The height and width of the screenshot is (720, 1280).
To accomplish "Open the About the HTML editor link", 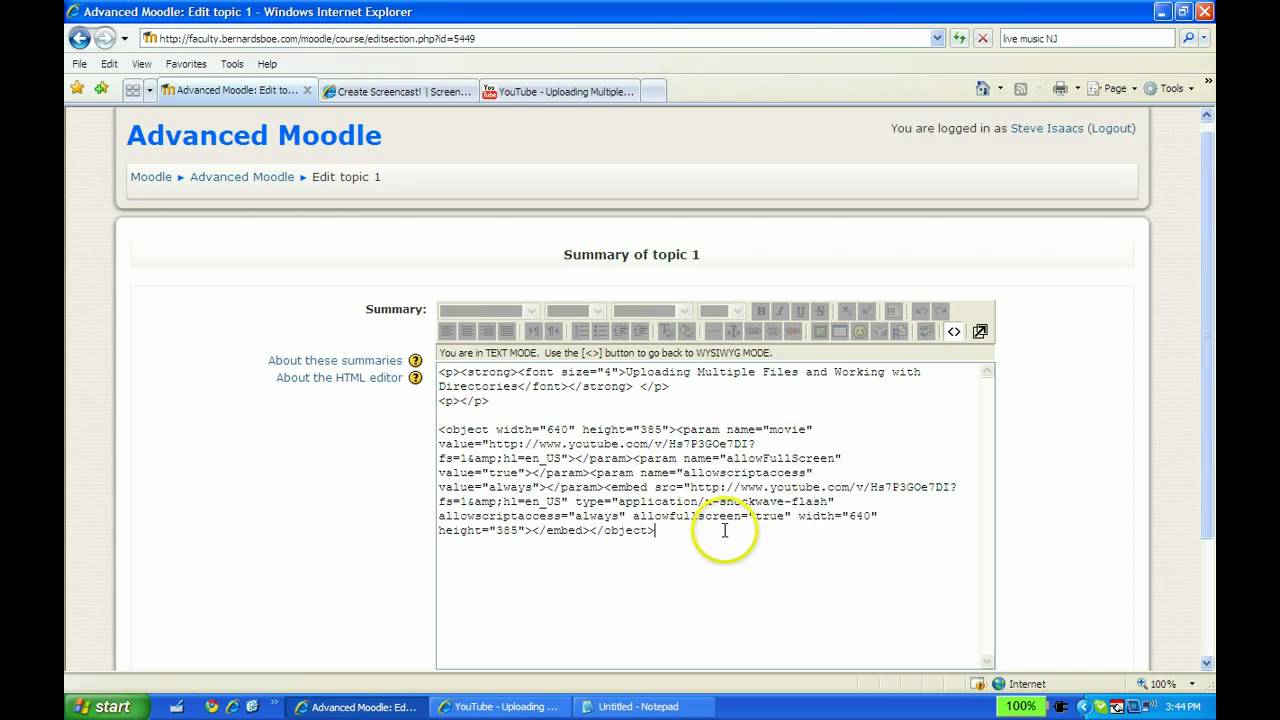I will point(339,377).
